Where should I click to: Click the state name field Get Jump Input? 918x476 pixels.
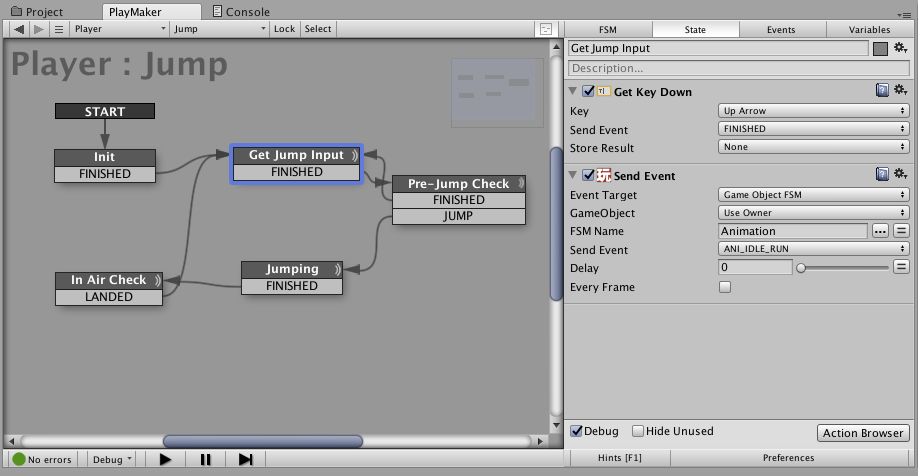718,49
